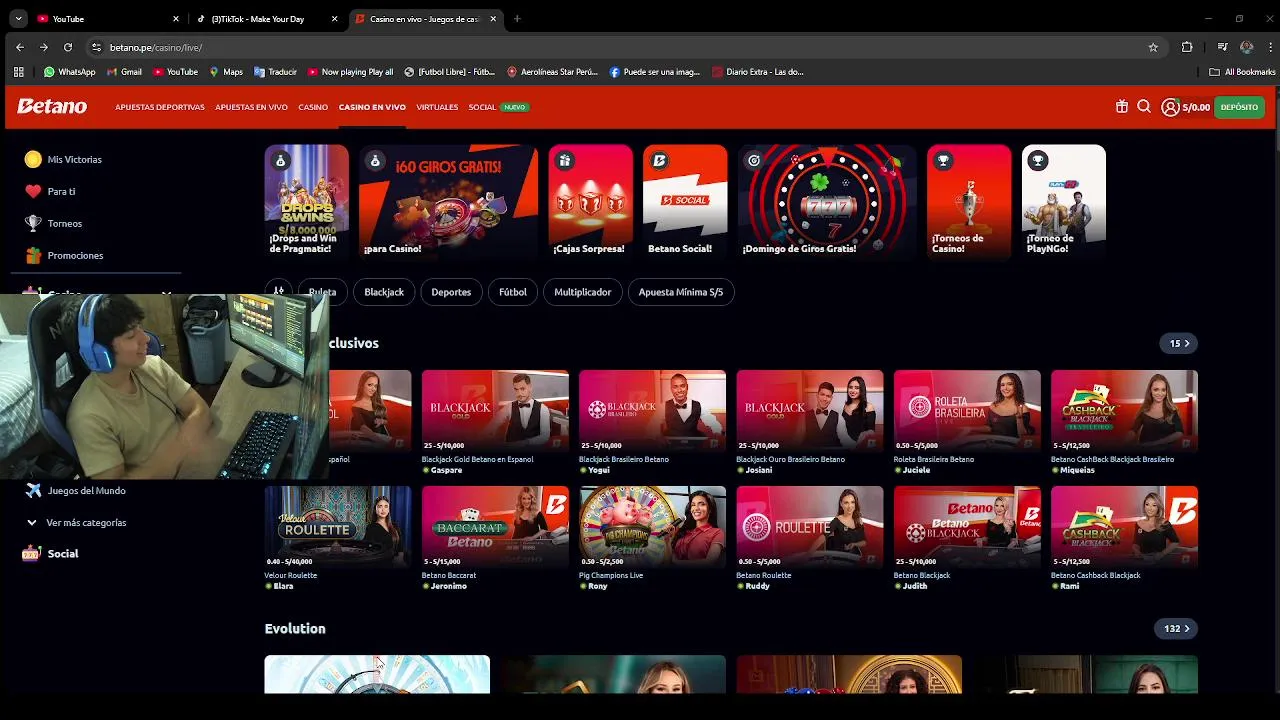Open S/0.00 account balance
The image size is (1280, 720).
1196,107
